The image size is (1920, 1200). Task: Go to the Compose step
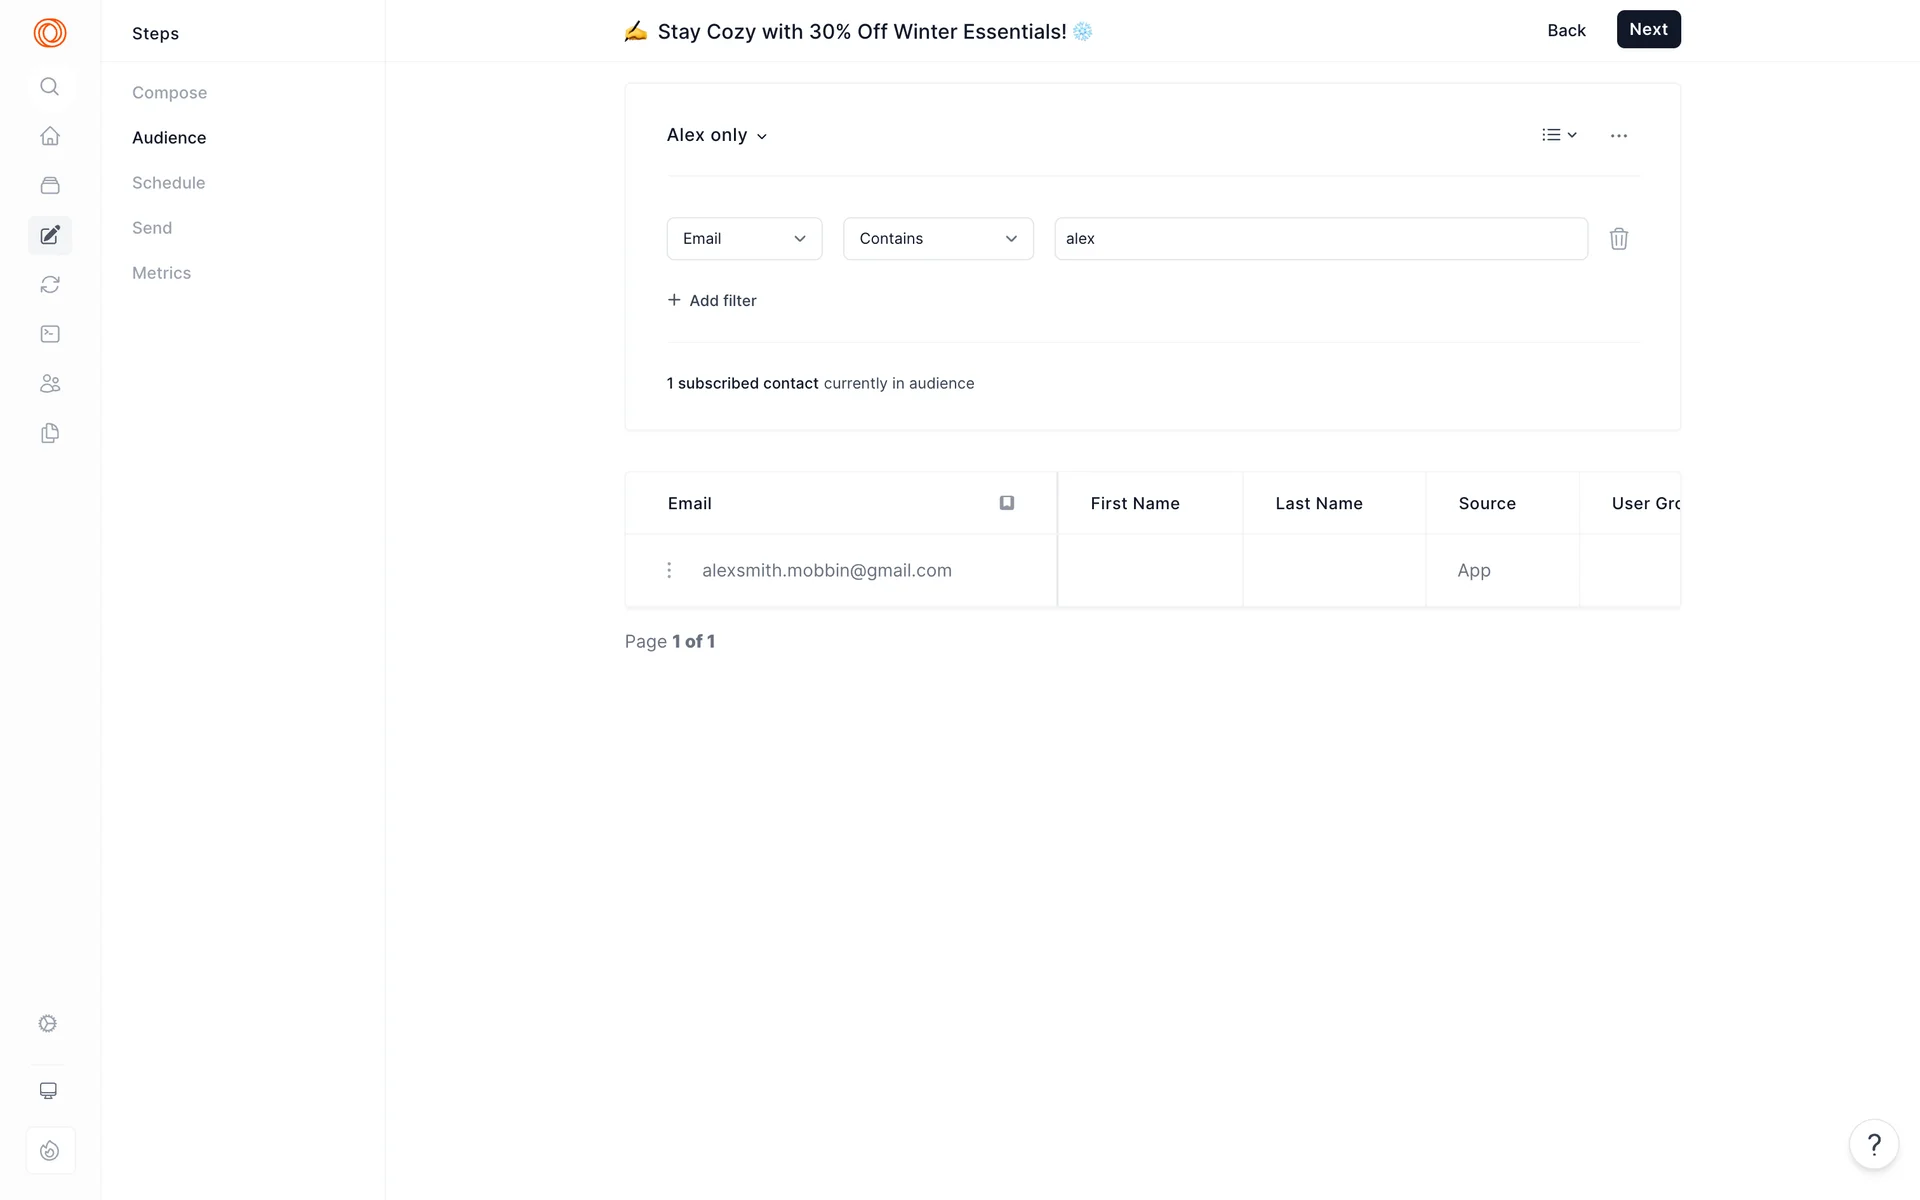coord(169,93)
